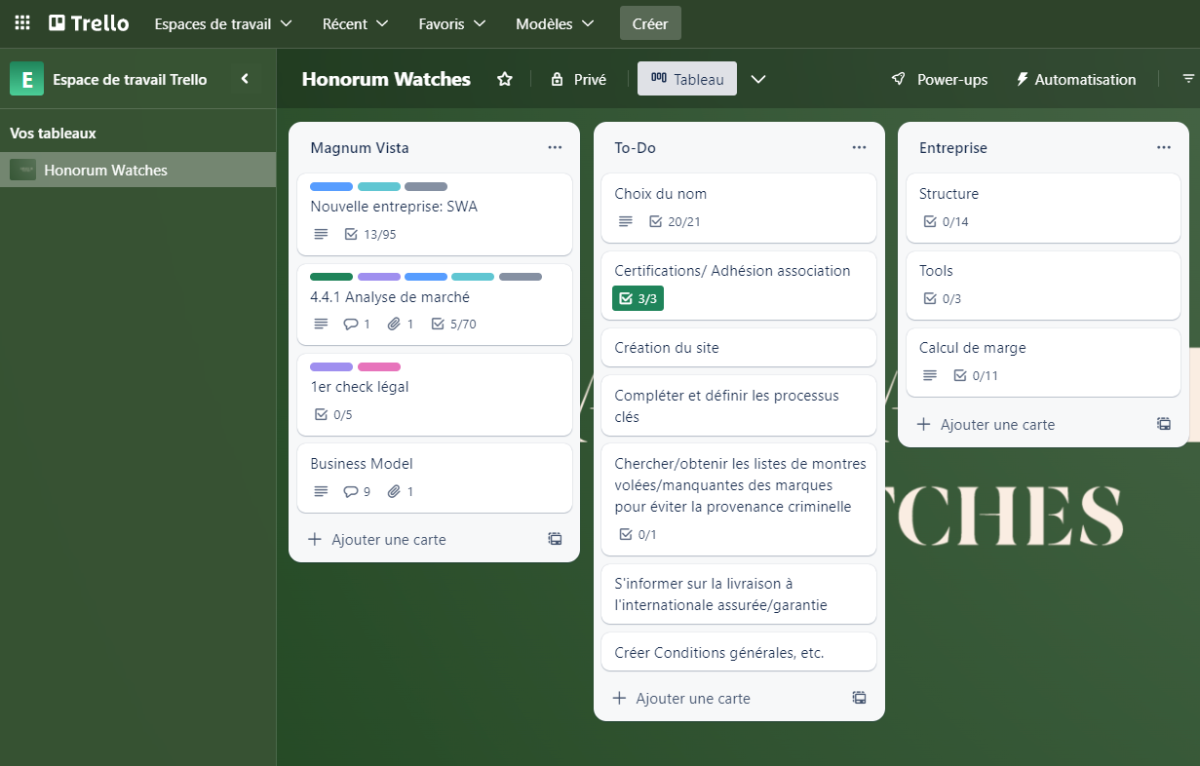Open Créer Conditions générales card
This screenshot has width=1200, height=766.
click(739, 652)
